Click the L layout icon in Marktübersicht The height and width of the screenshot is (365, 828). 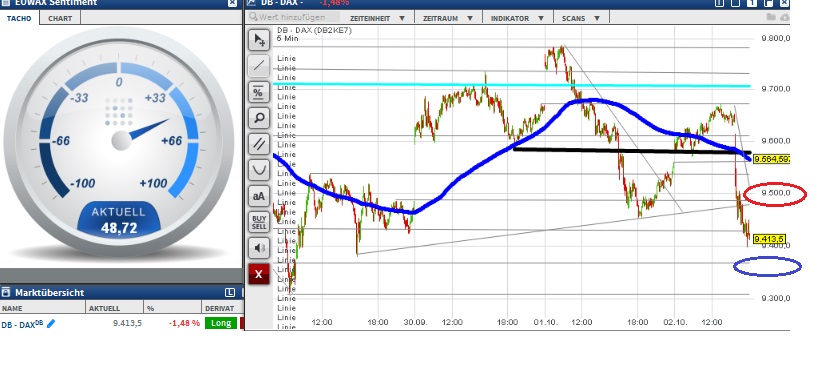click(x=230, y=293)
